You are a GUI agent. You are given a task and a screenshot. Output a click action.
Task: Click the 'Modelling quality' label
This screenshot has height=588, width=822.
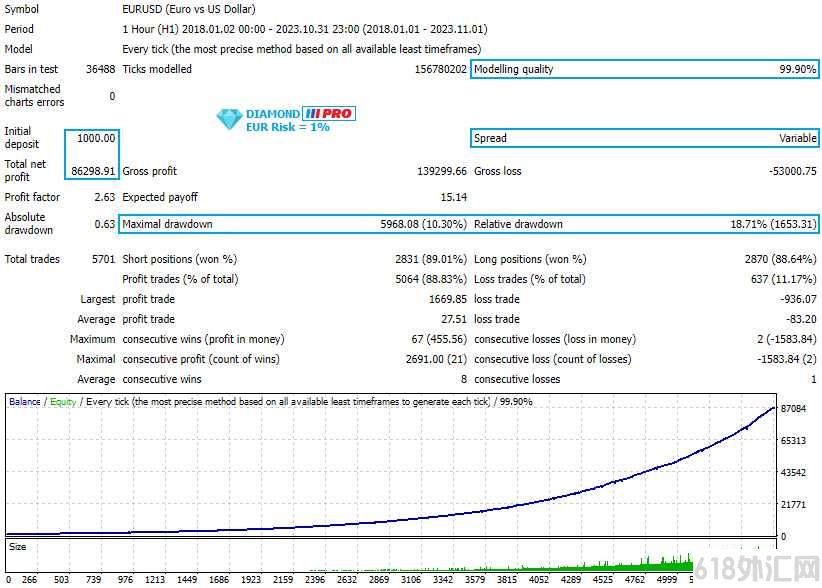tap(513, 69)
